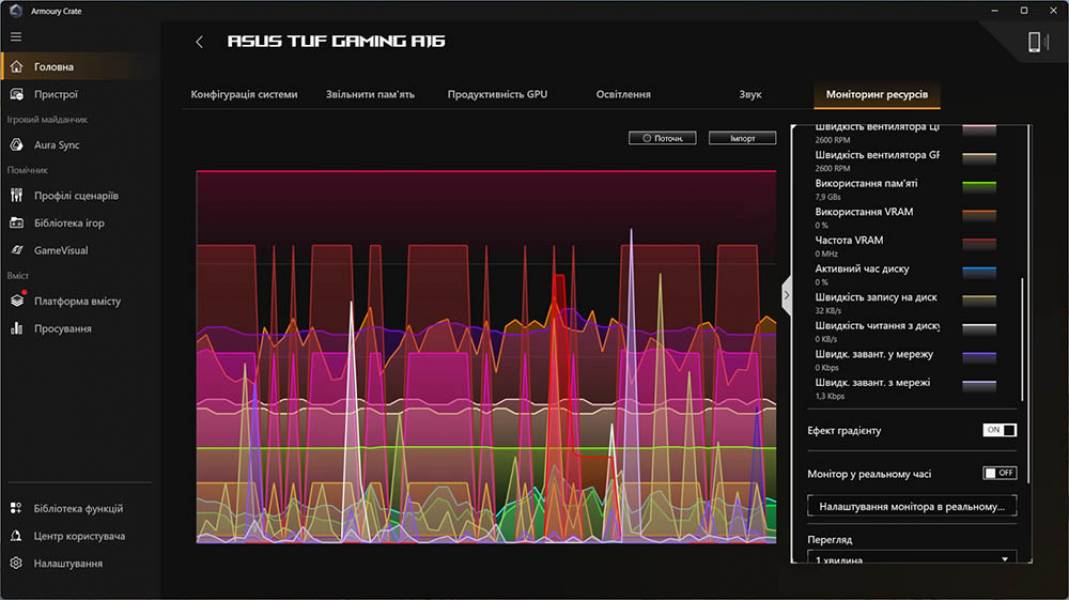Click the ASUS TUF GAMING A16 title
This screenshot has height=600, width=1069.
click(x=336, y=41)
